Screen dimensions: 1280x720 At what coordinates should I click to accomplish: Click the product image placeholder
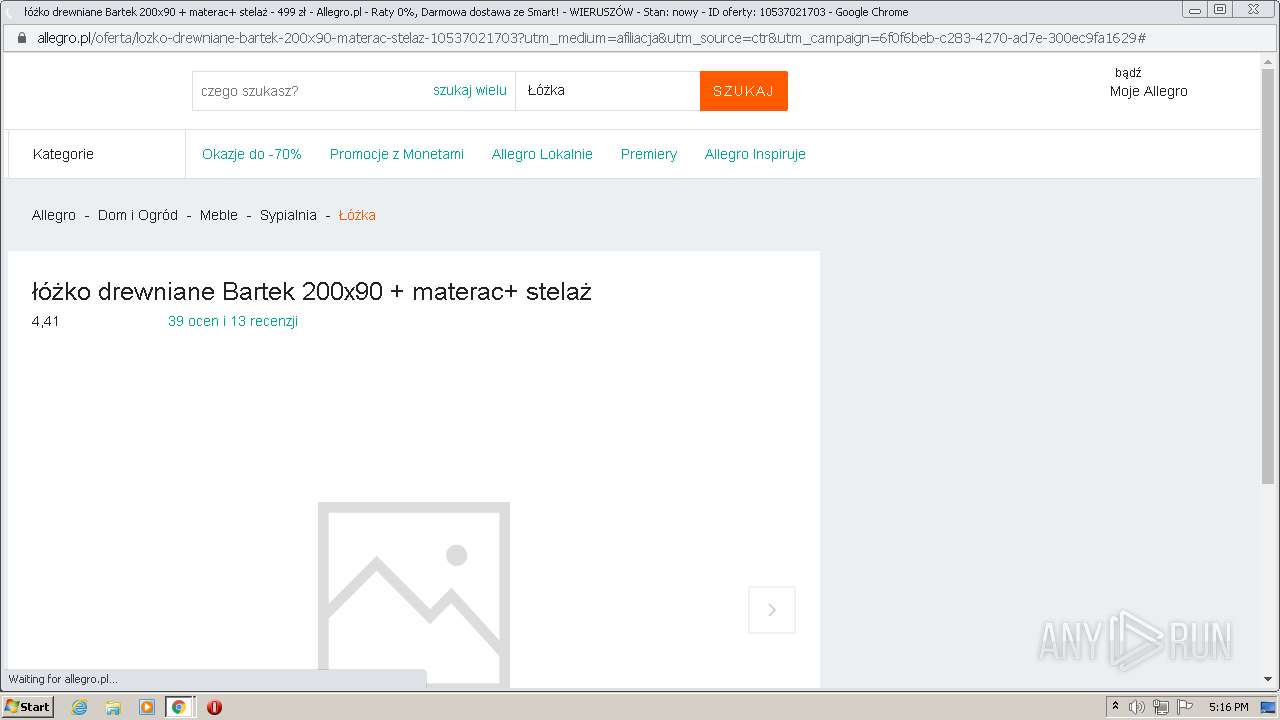click(x=414, y=594)
